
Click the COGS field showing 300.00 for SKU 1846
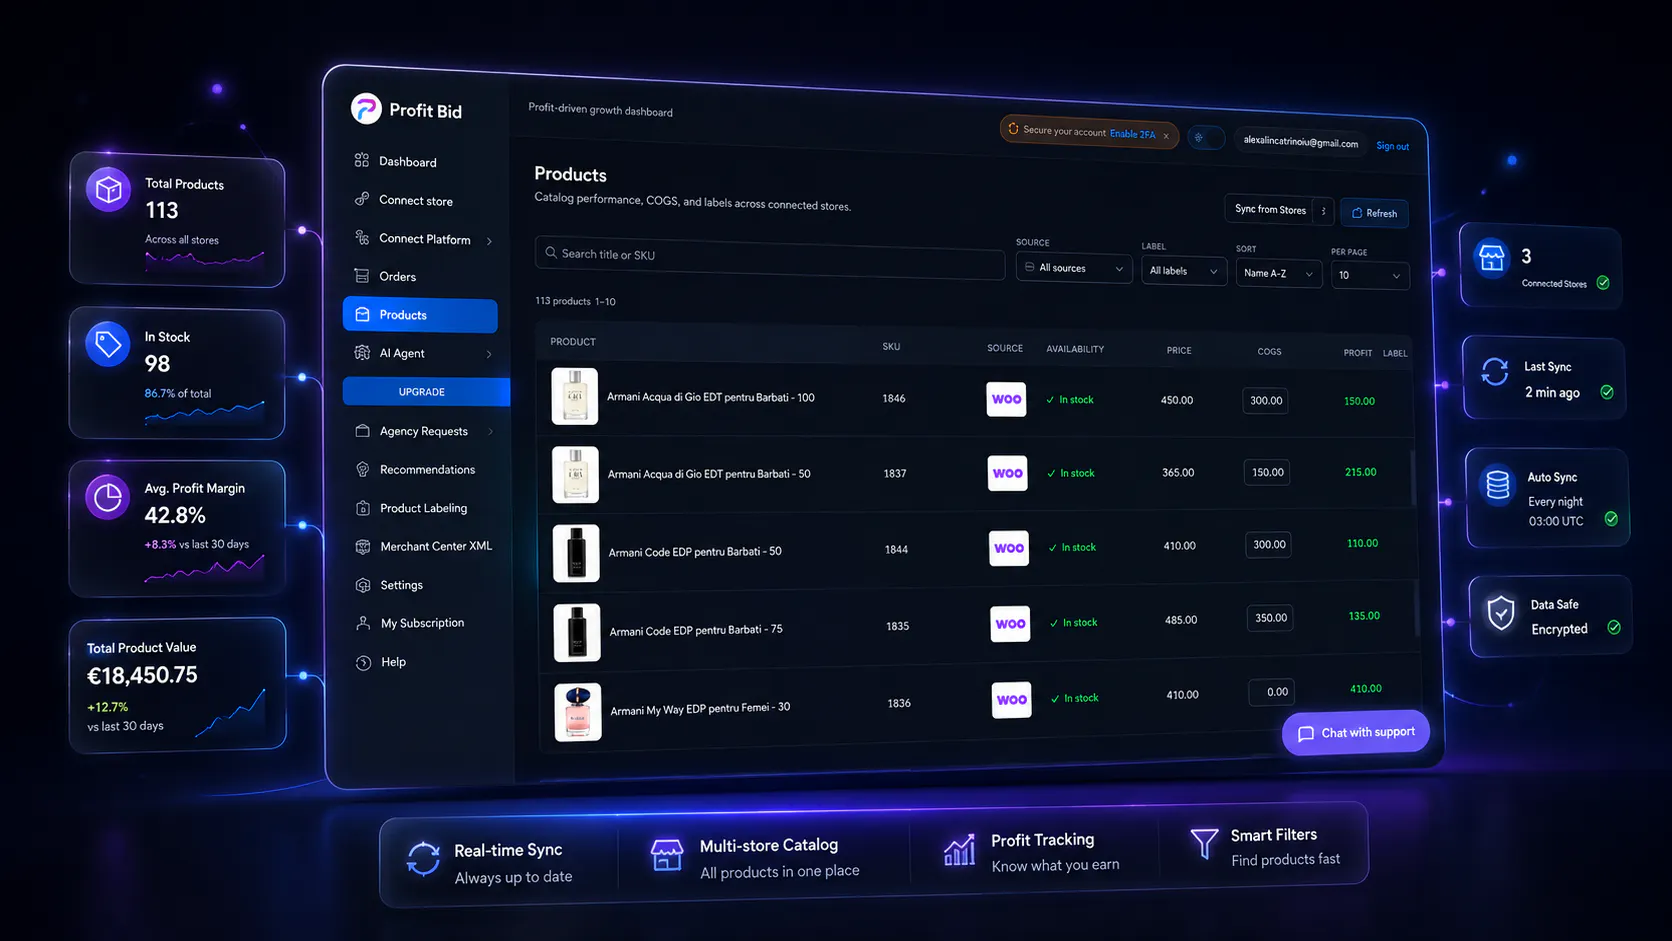(1266, 400)
